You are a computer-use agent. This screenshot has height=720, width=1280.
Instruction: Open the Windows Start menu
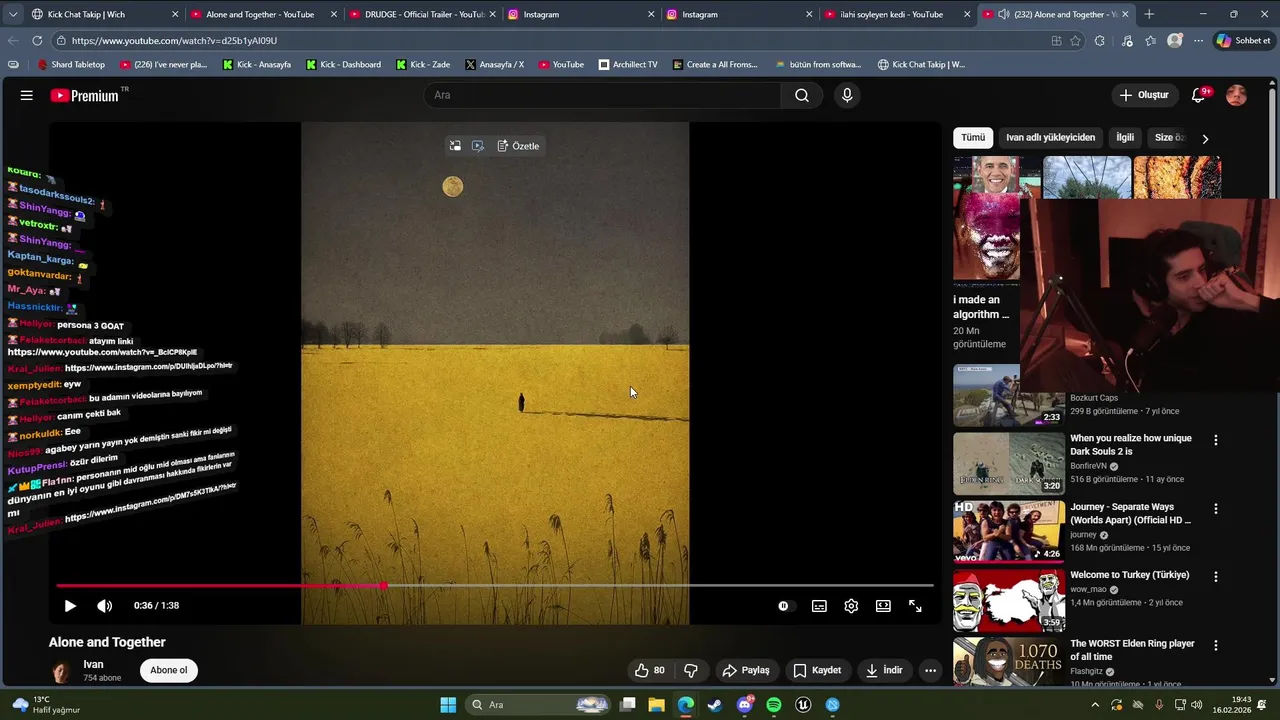[x=448, y=705]
